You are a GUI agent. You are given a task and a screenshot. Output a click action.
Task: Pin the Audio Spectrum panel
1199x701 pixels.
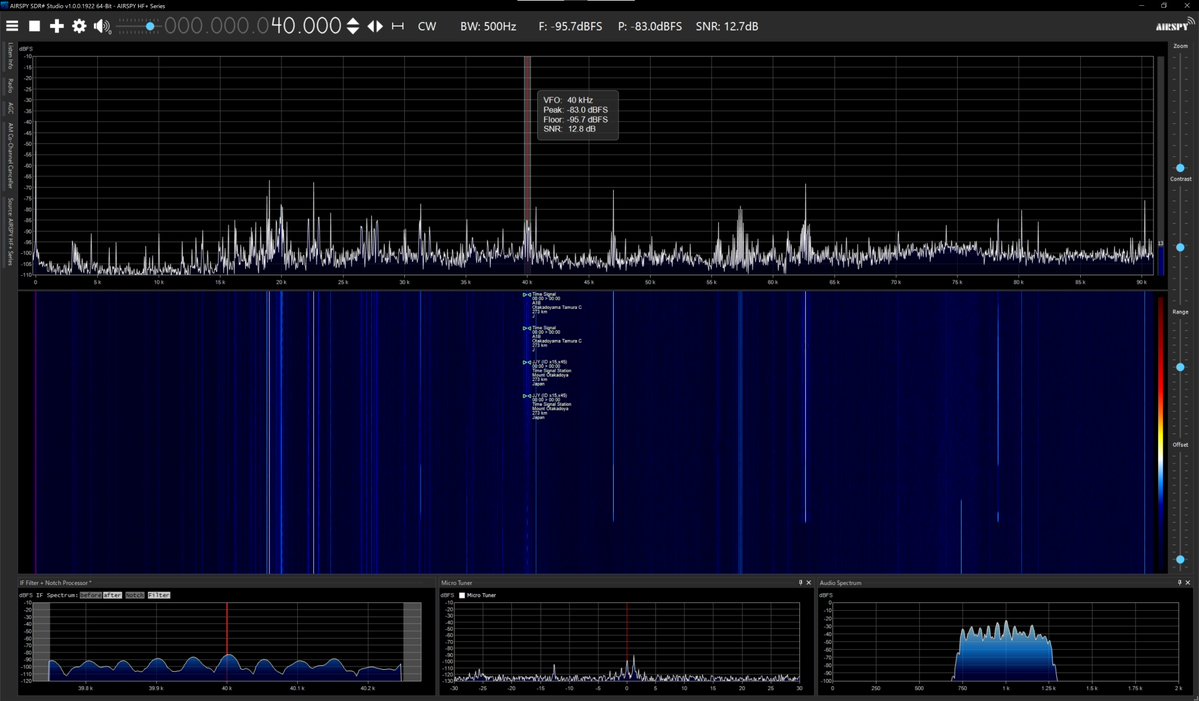[x=1179, y=583]
